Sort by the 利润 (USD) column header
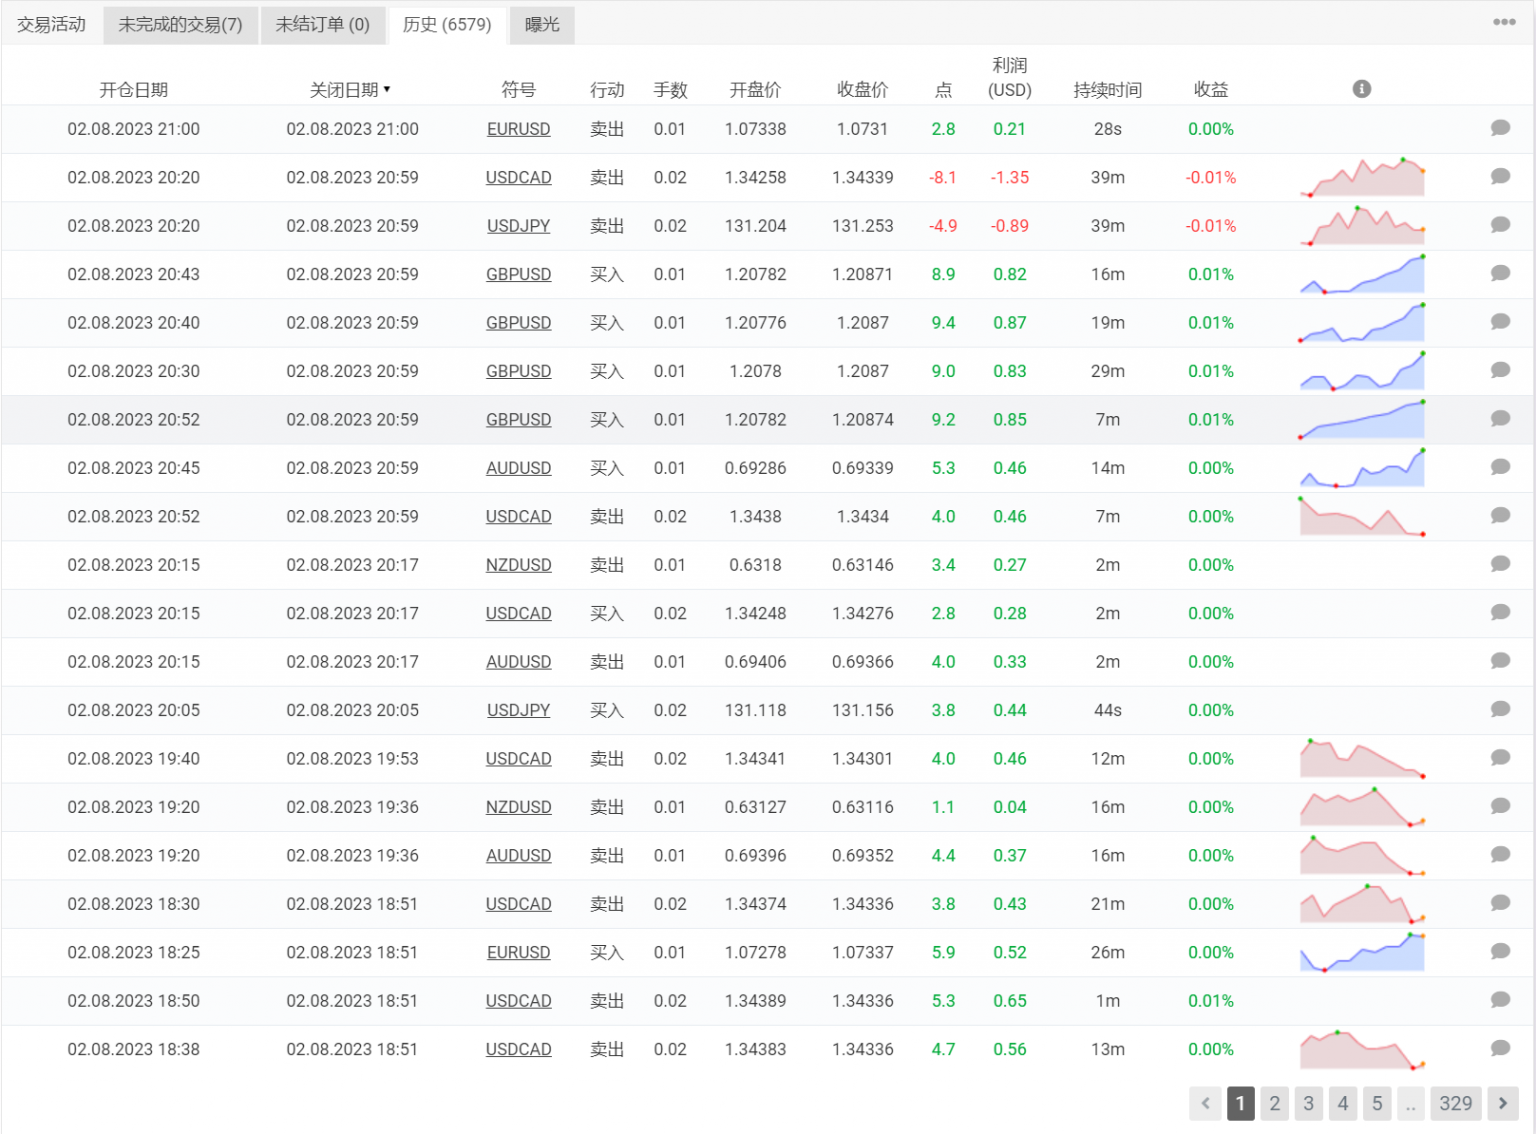1536x1134 pixels. 1010,78
